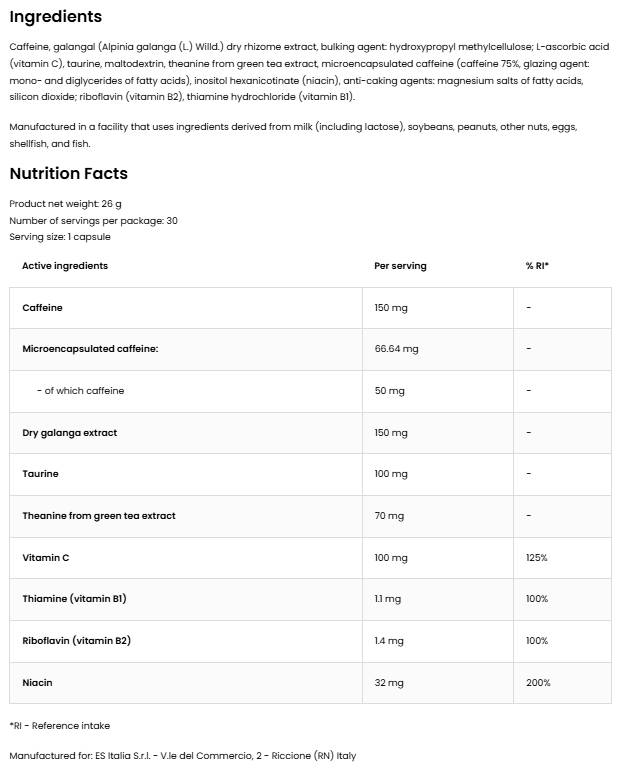This screenshot has height=768, width=620.
Task: Click the Thiamine (vitamin B1) row label
Action: click(74, 599)
